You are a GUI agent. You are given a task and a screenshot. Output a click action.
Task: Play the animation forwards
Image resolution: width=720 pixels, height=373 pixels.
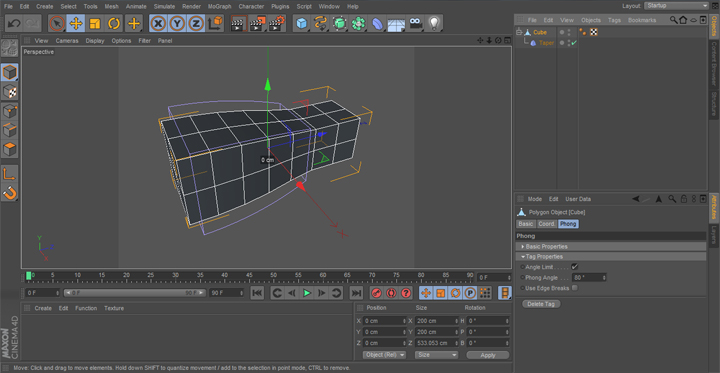point(307,293)
